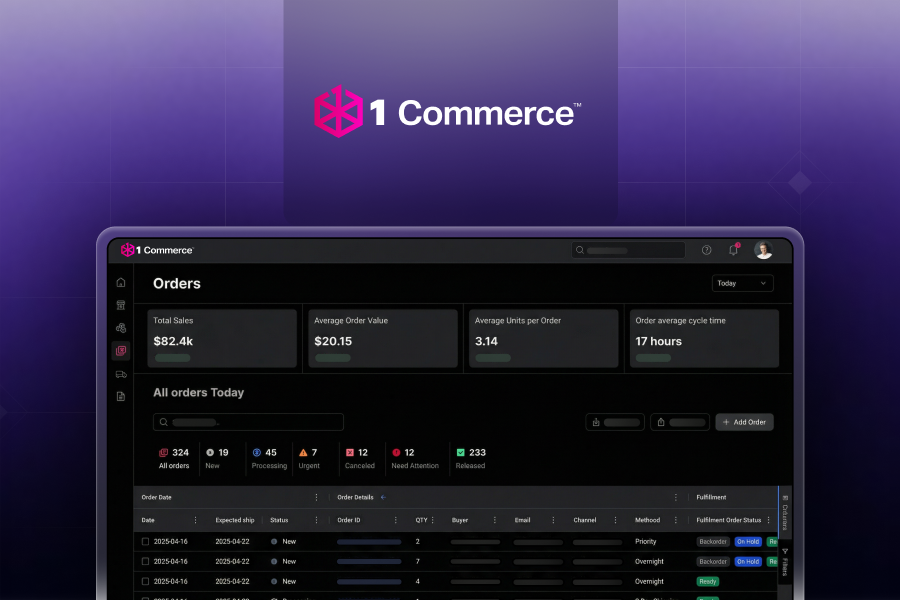This screenshot has height=600, width=900.
Task: Click the Average Units per Order card
Action: click(544, 338)
